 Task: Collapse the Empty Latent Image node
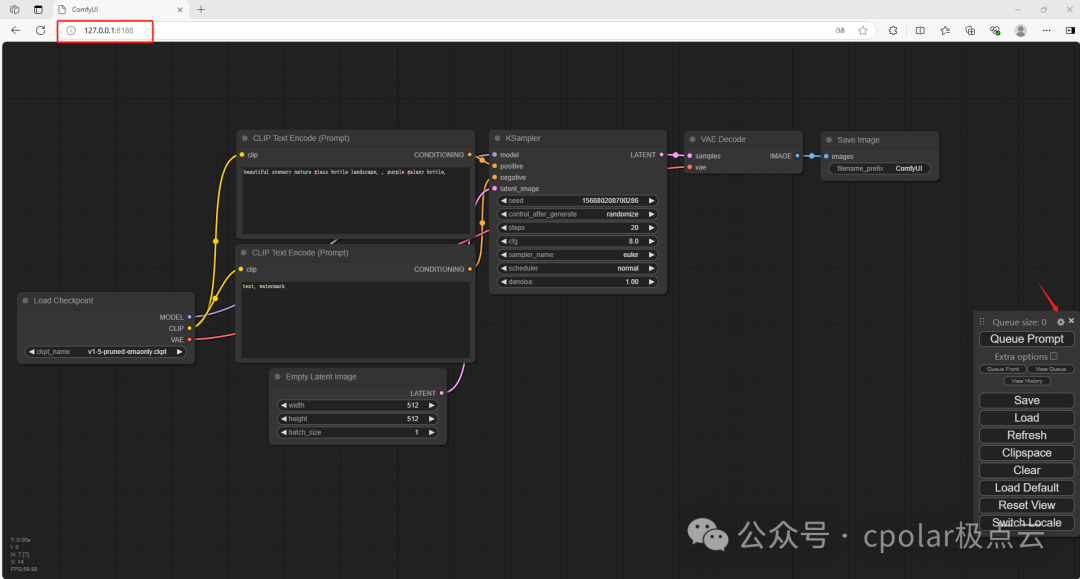point(276,376)
